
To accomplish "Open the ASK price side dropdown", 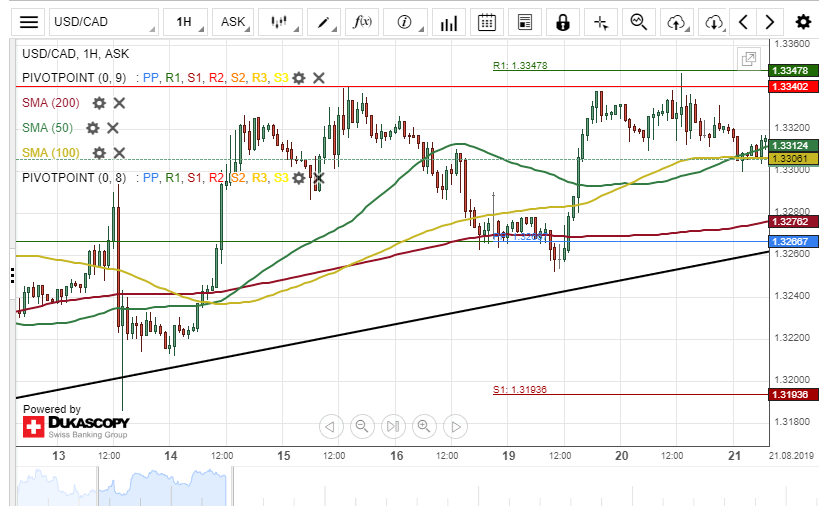I will pos(236,22).
